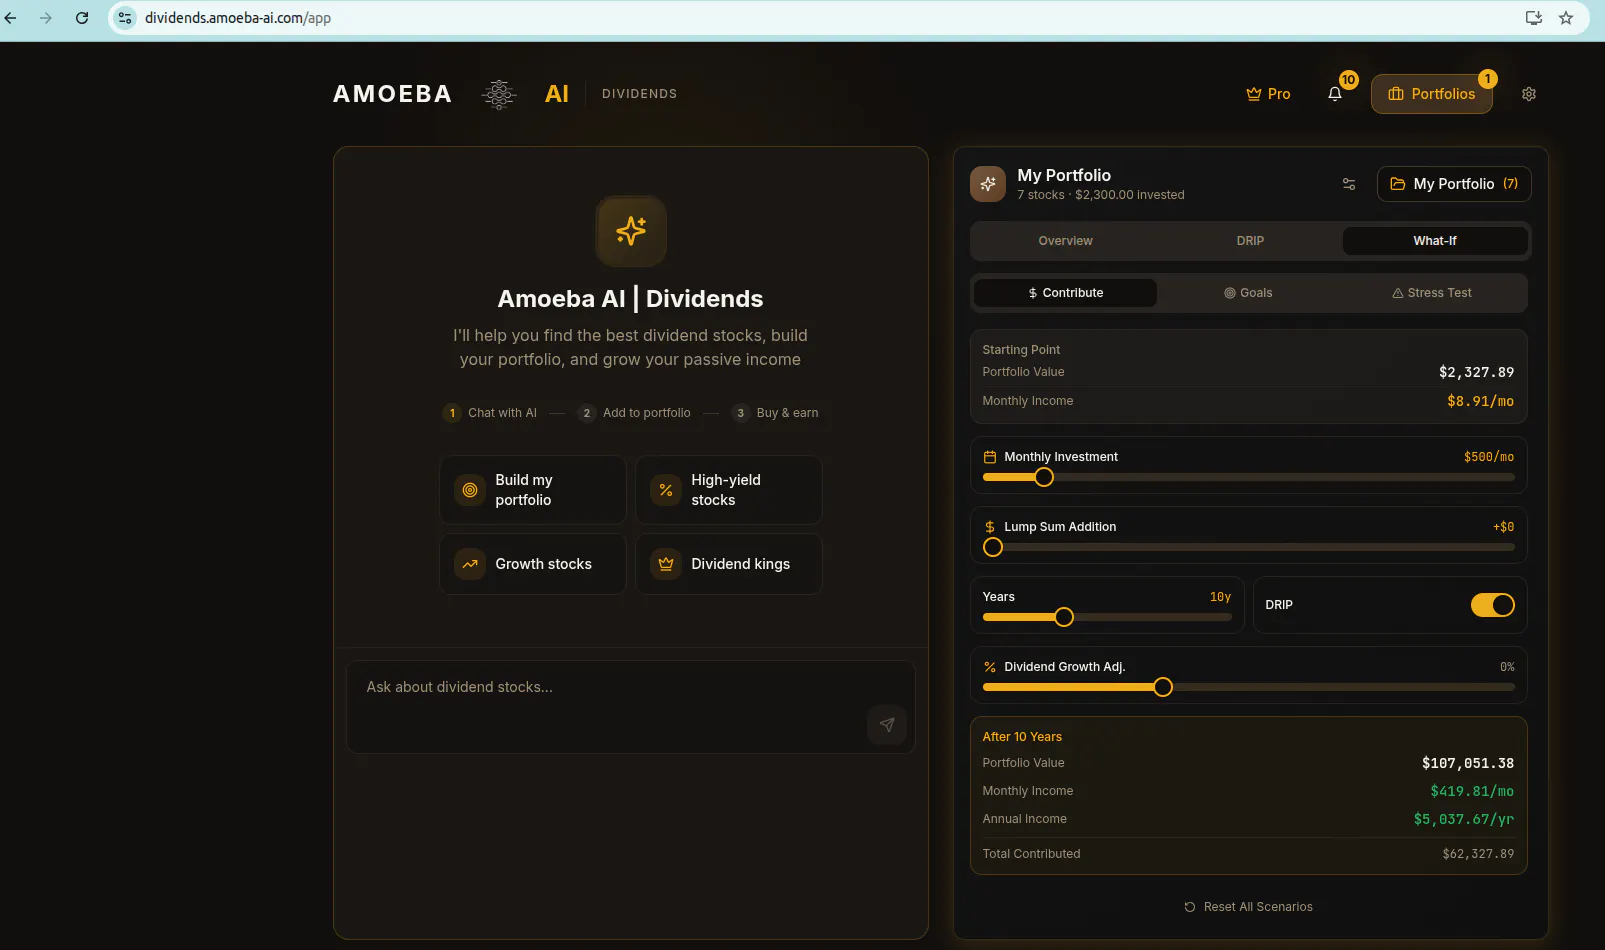Click the percent icon on High-yield stocks
The height and width of the screenshot is (950, 1605).
pyautogui.click(x=666, y=490)
